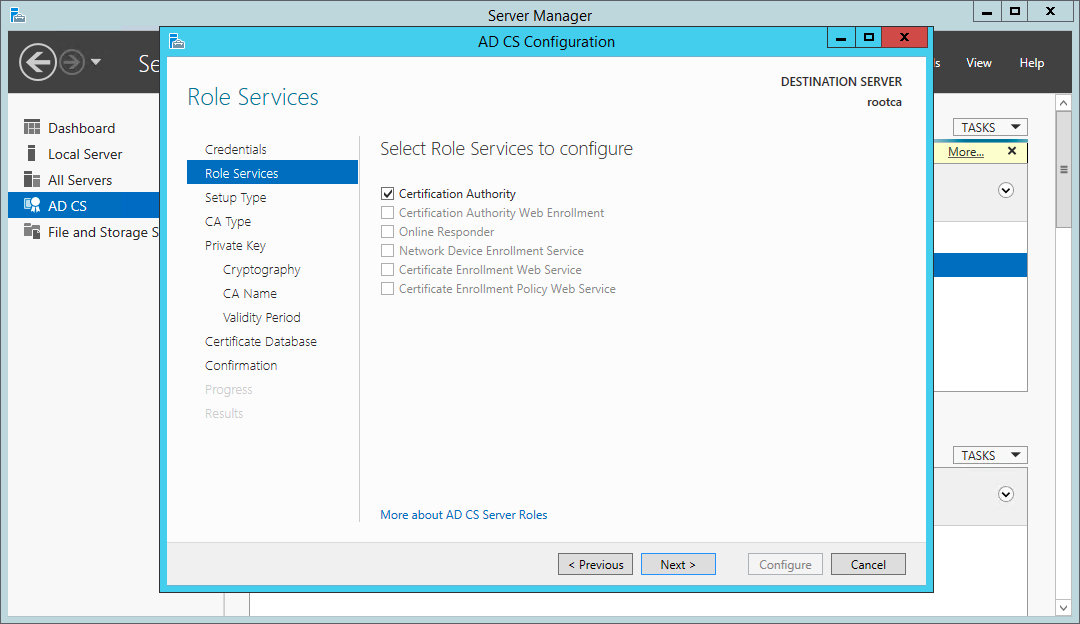This screenshot has width=1080, height=624.
Task: Click the Local Server icon in the sidebar
Action: (x=32, y=153)
